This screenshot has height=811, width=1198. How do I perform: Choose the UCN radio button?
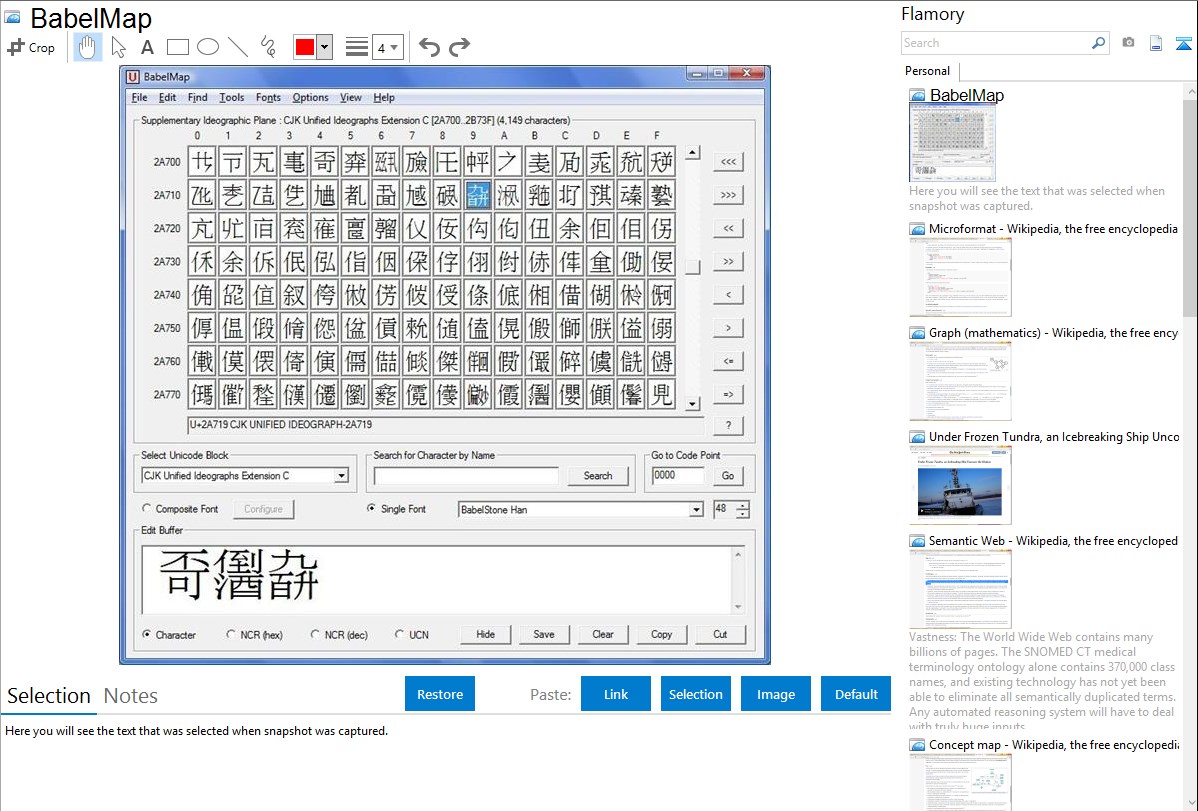(399, 634)
